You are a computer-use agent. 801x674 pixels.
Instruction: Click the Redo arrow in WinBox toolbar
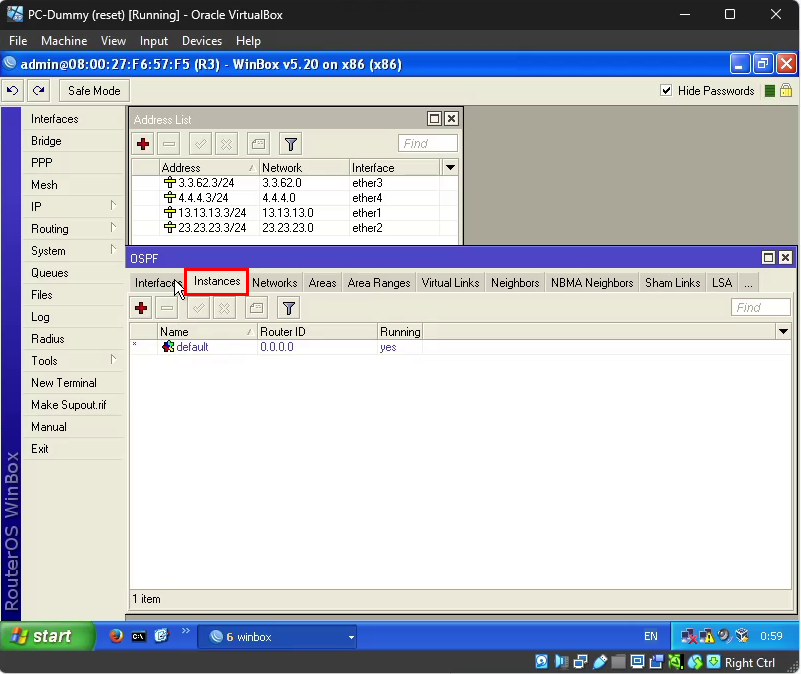(38, 91)
